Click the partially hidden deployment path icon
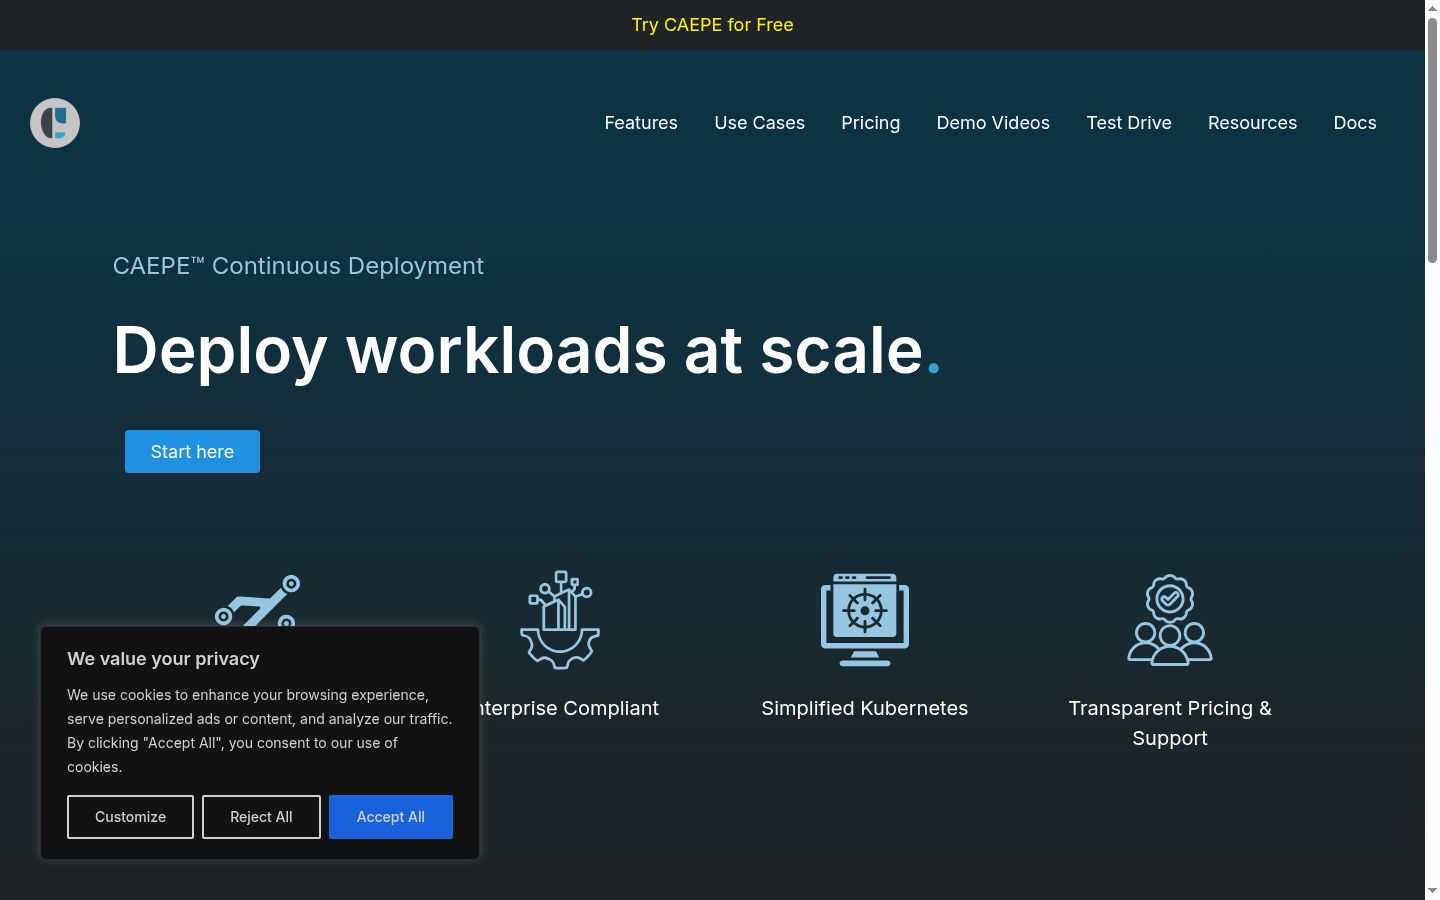Image resolution: width=1440 pixels, height=900 pixels. pyautogui.click(x=258, y=600)
